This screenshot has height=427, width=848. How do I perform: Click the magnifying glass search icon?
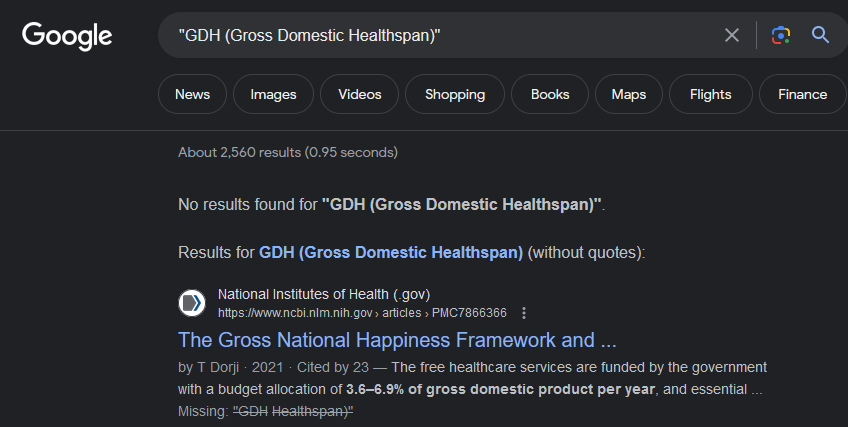(820, 35)
